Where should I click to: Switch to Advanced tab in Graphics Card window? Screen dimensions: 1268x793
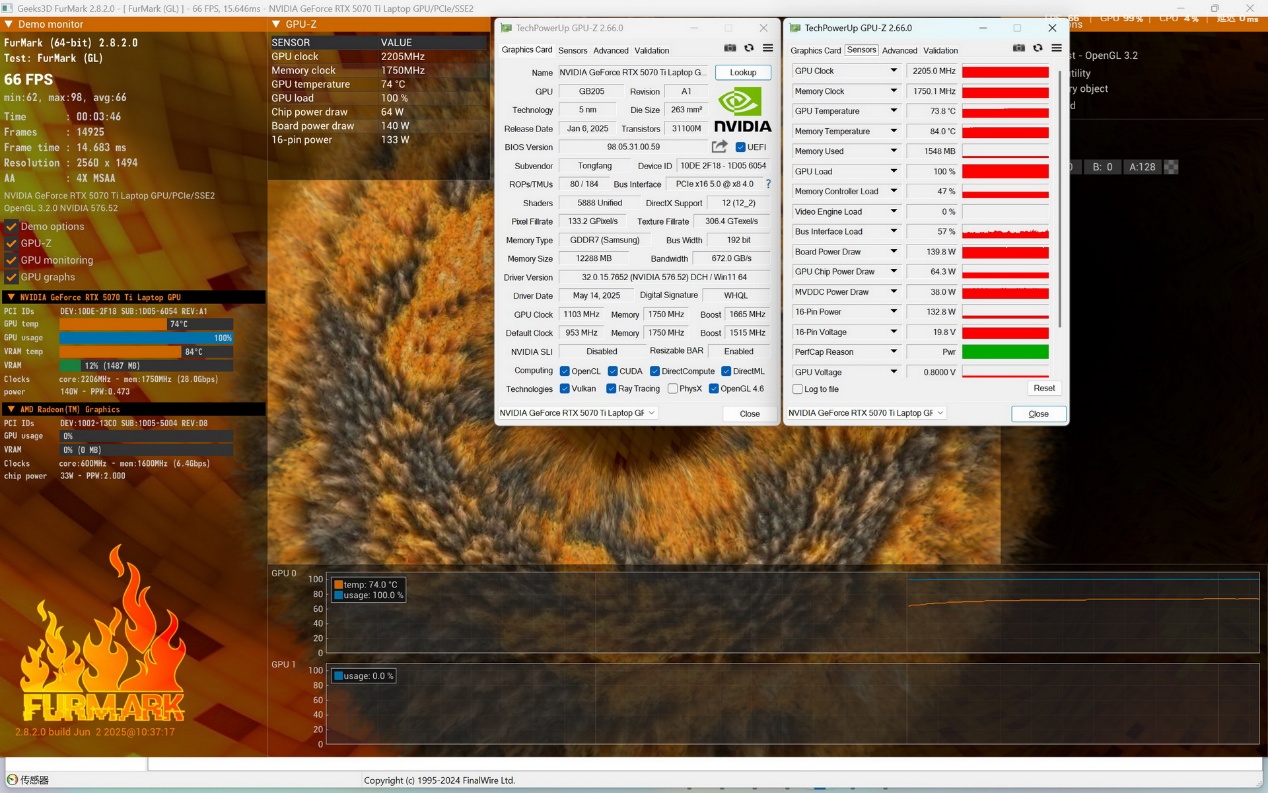coord(611,50)
